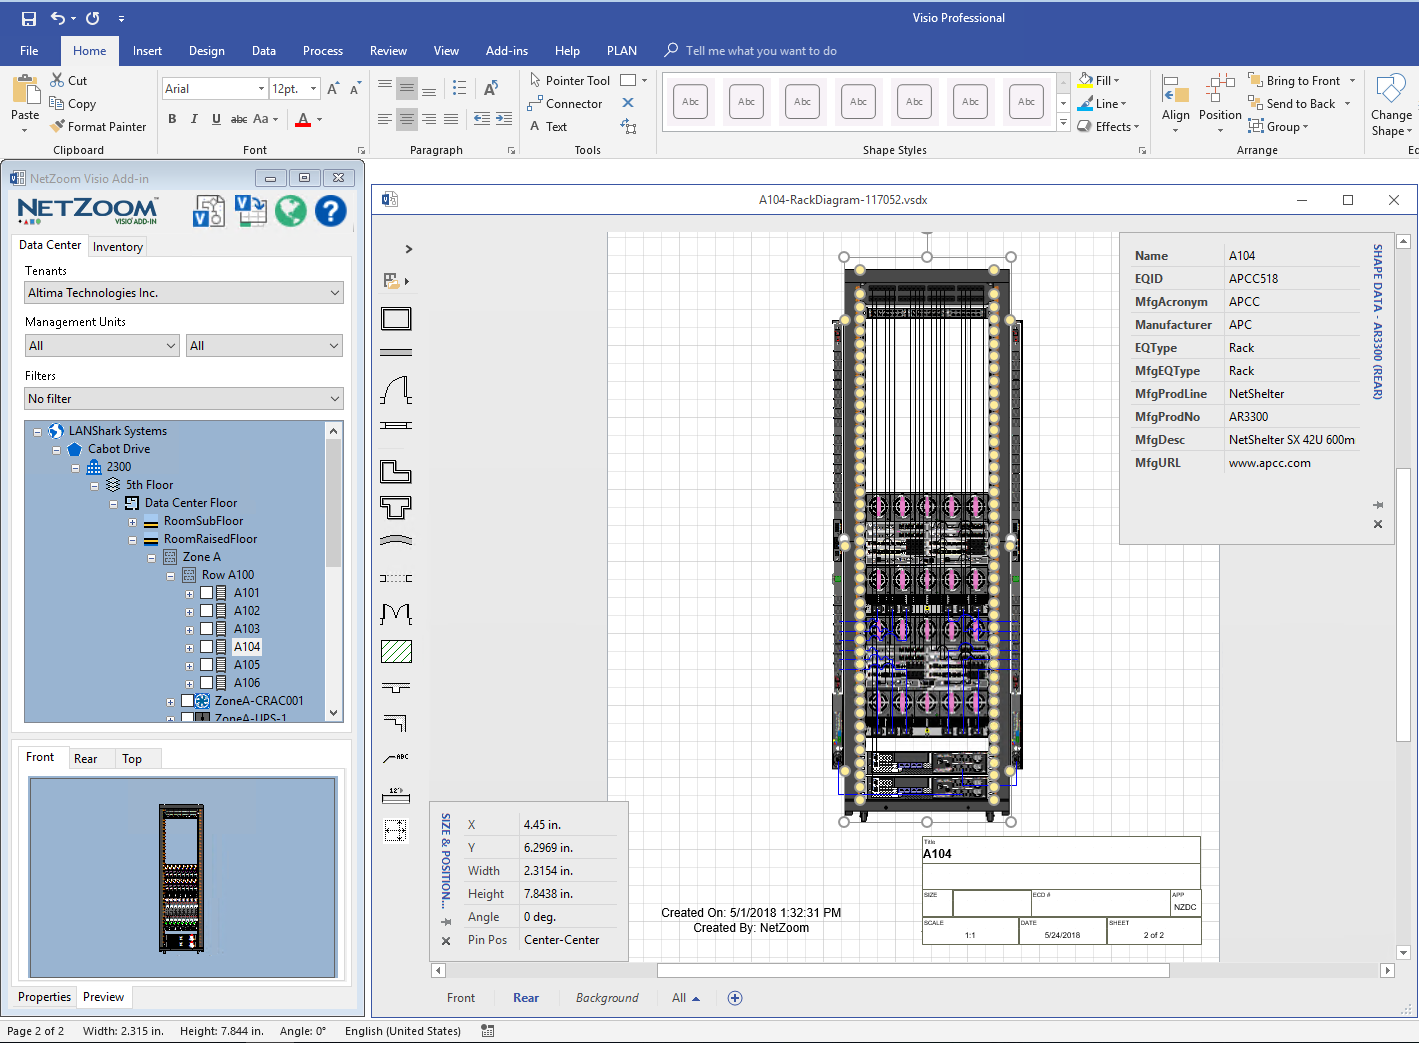Click the add new page plus icon
The image size is (1419, 1043).
[x=735, y=998]
